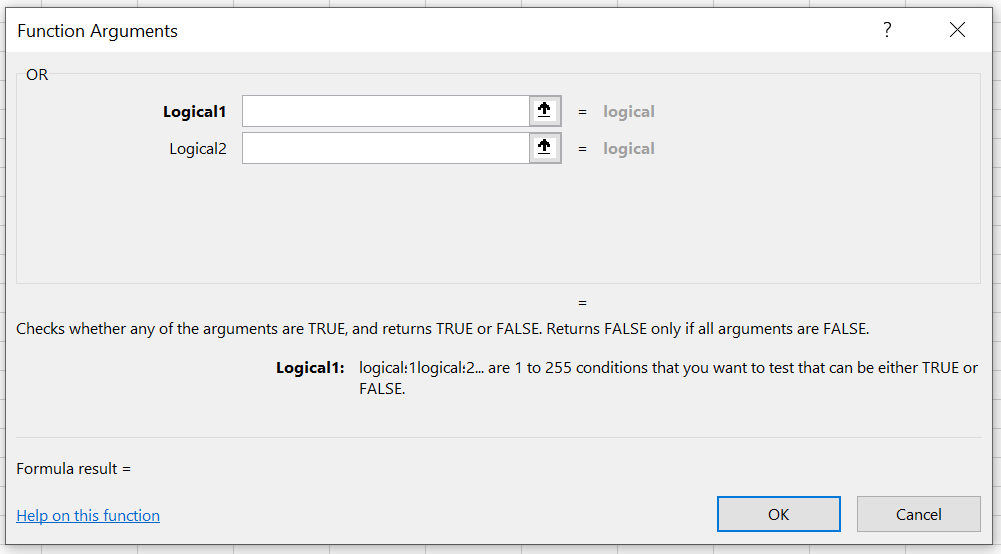Select the Logical2 argument label

click(x=198, y=149)
